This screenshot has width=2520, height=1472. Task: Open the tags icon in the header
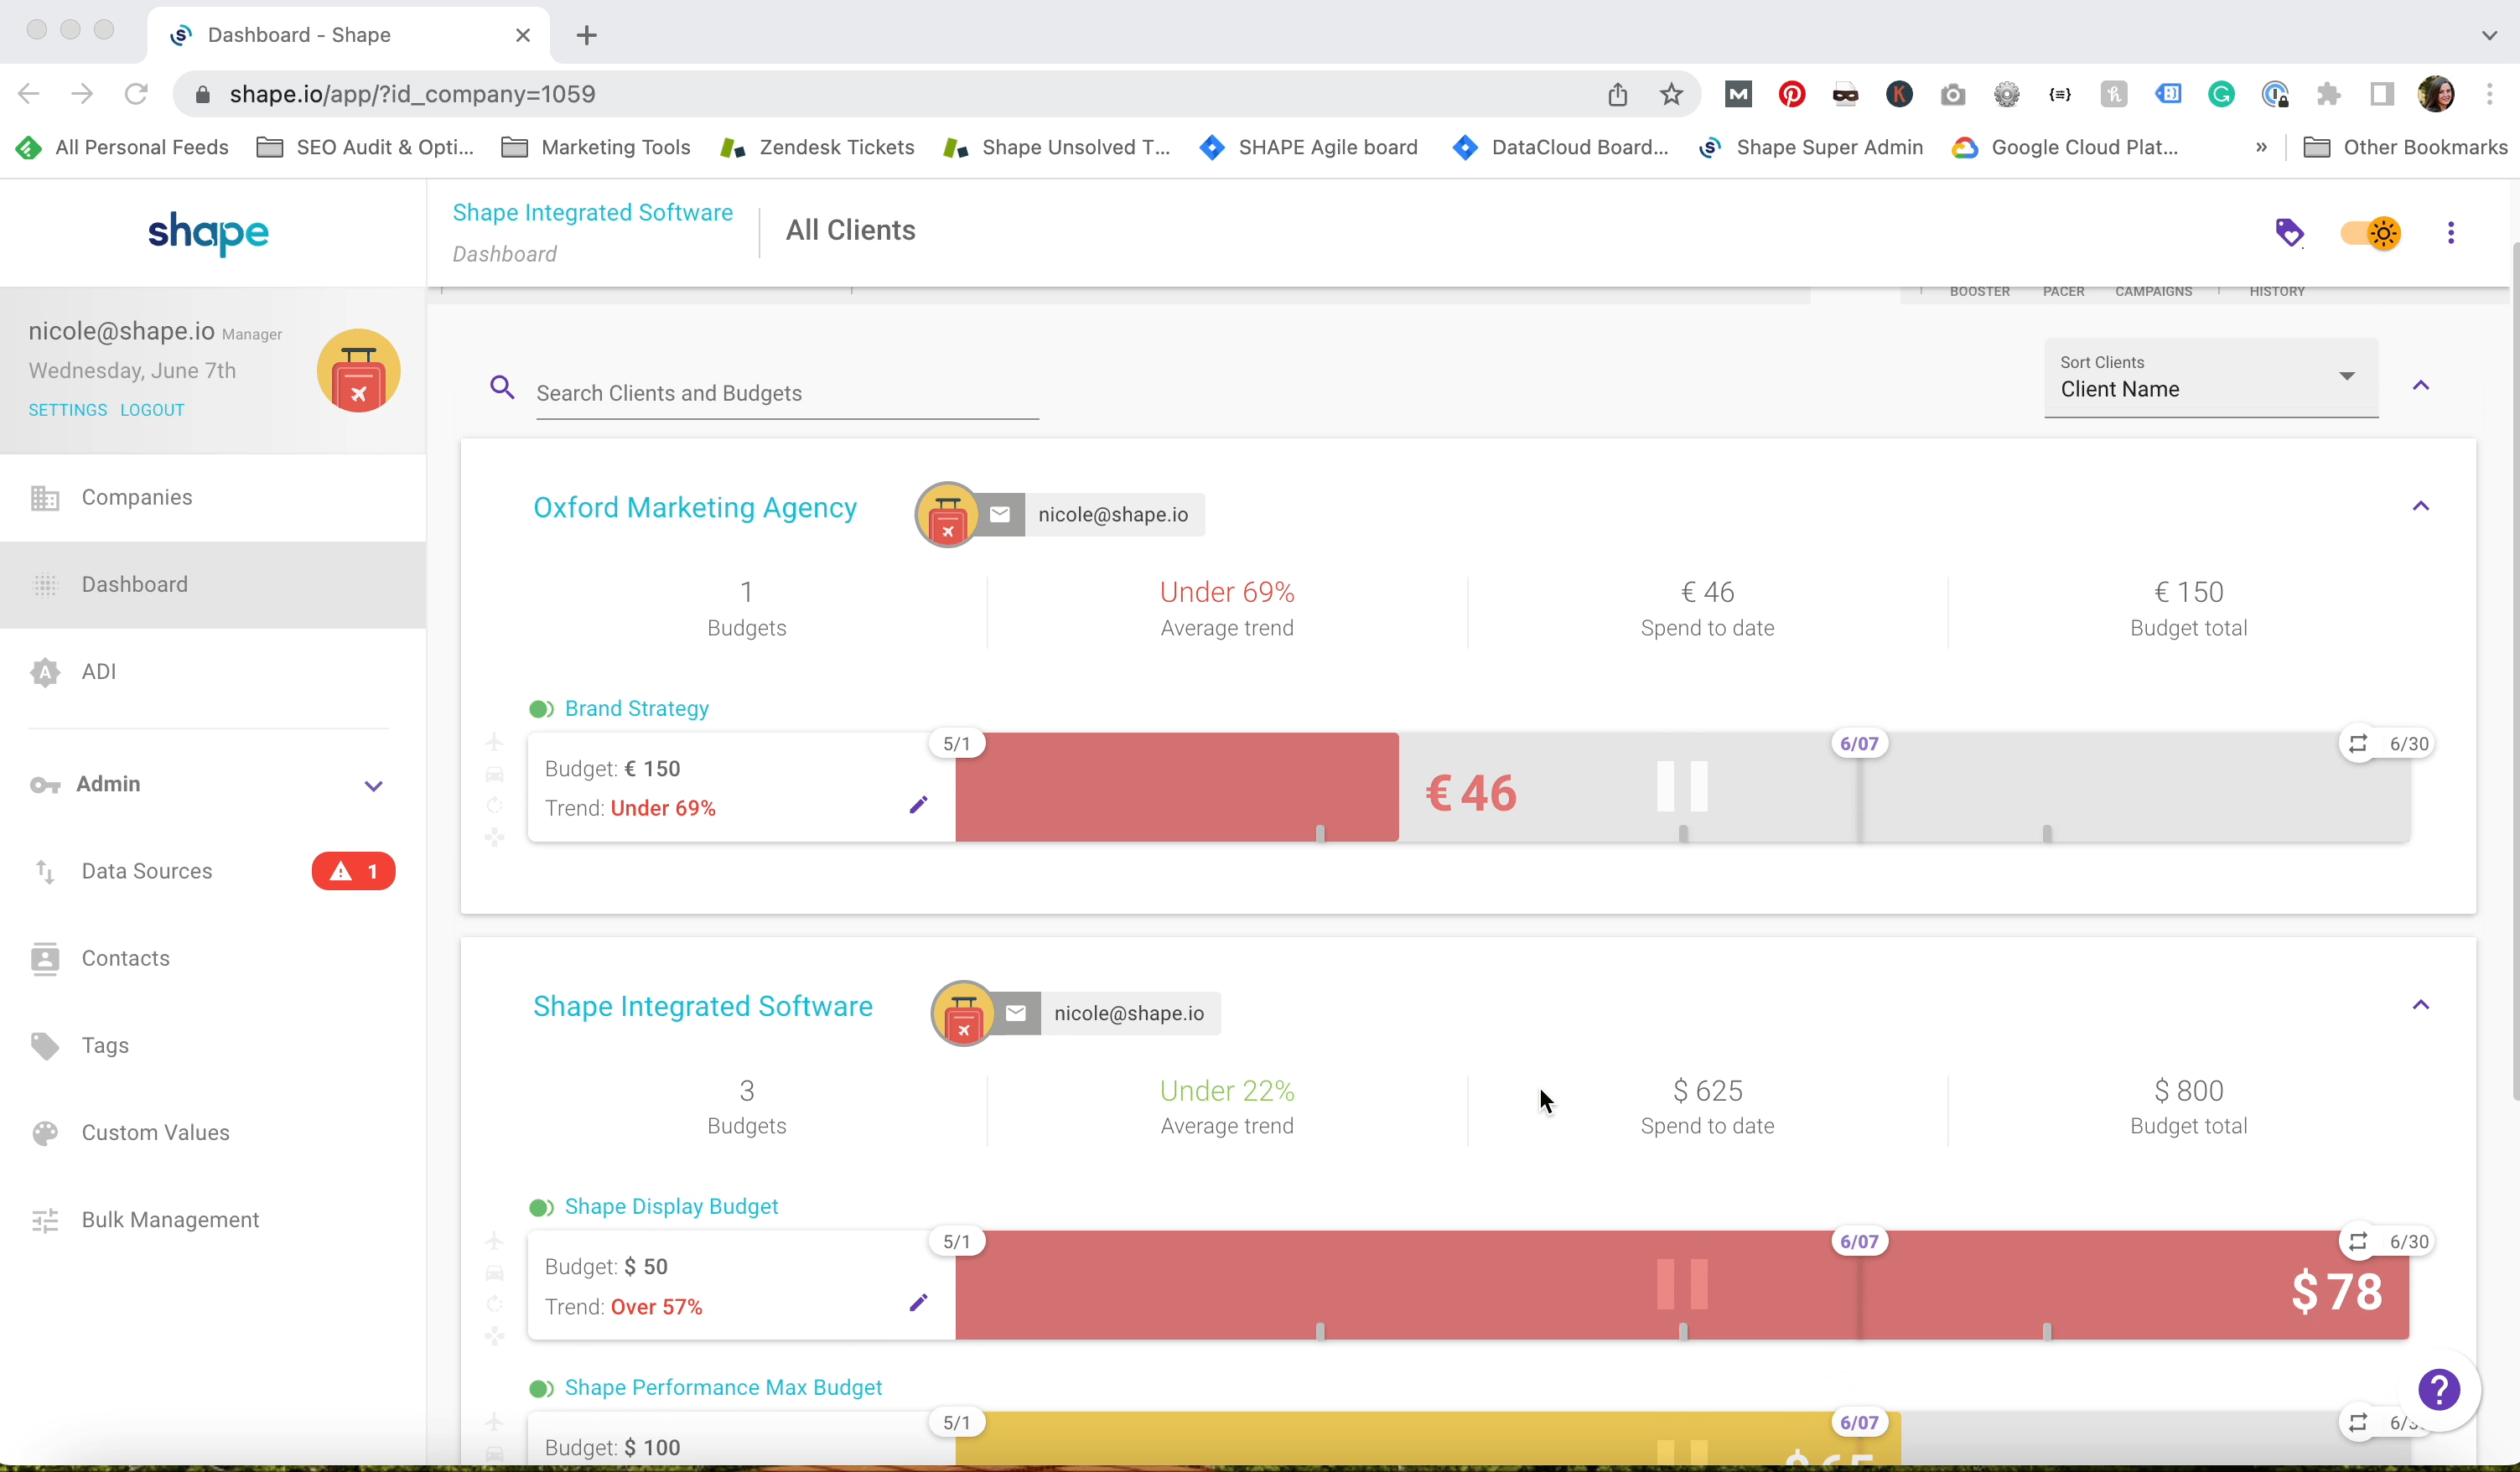tap(2289, 233)
